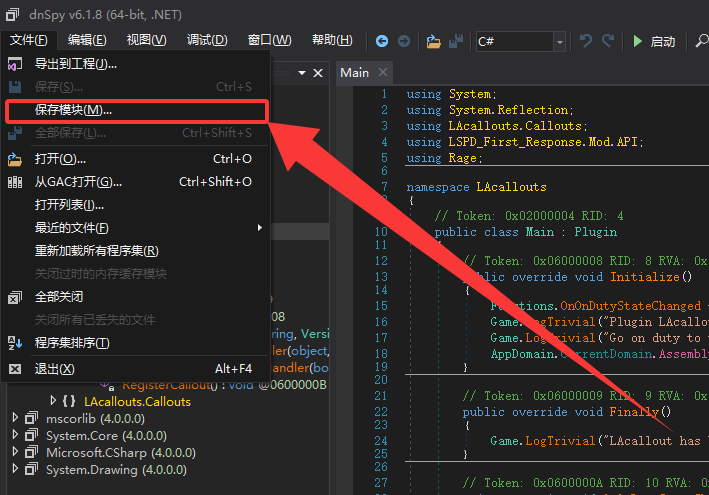Viewport: 709px width, 495px height.
Task: Choose 从GAC打开(G)... menu entry
Action: [136, 182]
